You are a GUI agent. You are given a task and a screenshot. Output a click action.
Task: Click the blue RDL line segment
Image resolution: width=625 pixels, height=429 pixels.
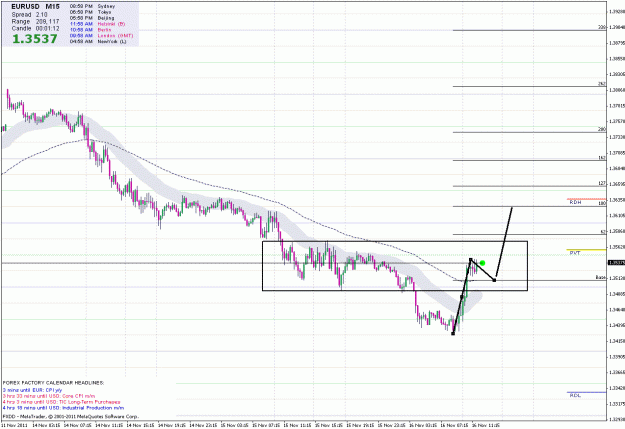click(587, 392)
